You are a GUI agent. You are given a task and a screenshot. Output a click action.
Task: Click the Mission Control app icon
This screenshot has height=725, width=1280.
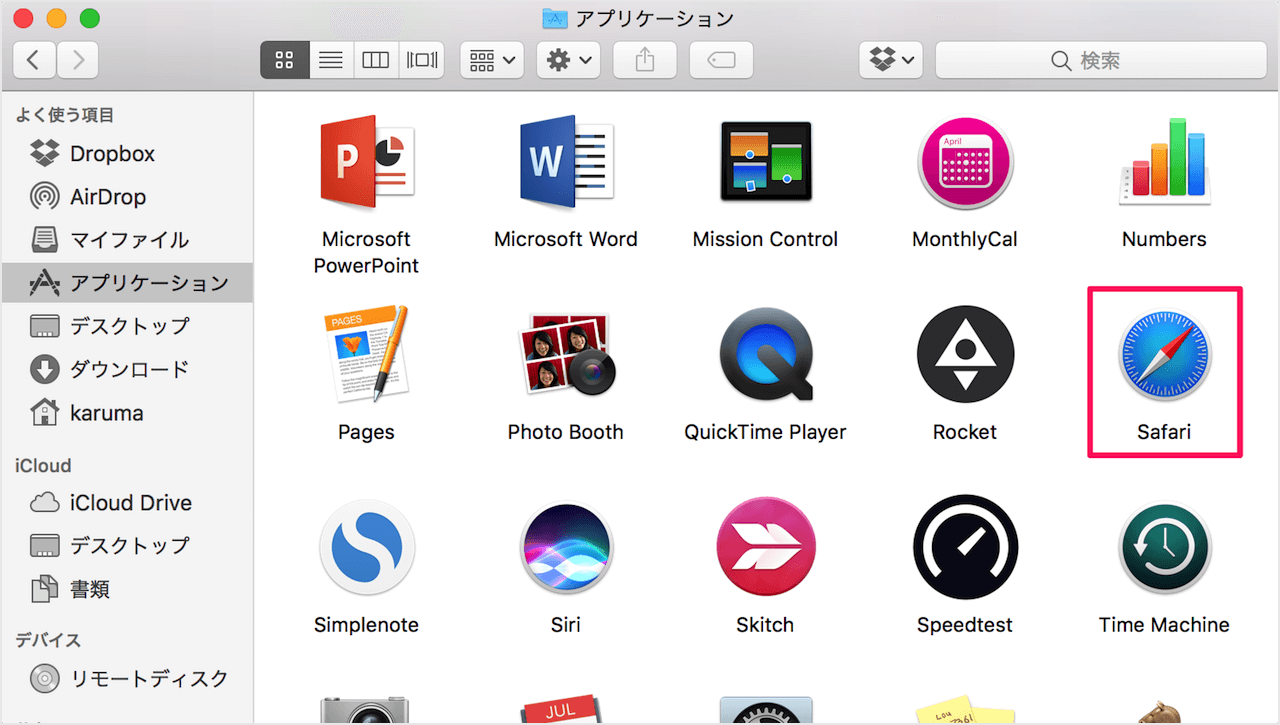tap(766, 161)
